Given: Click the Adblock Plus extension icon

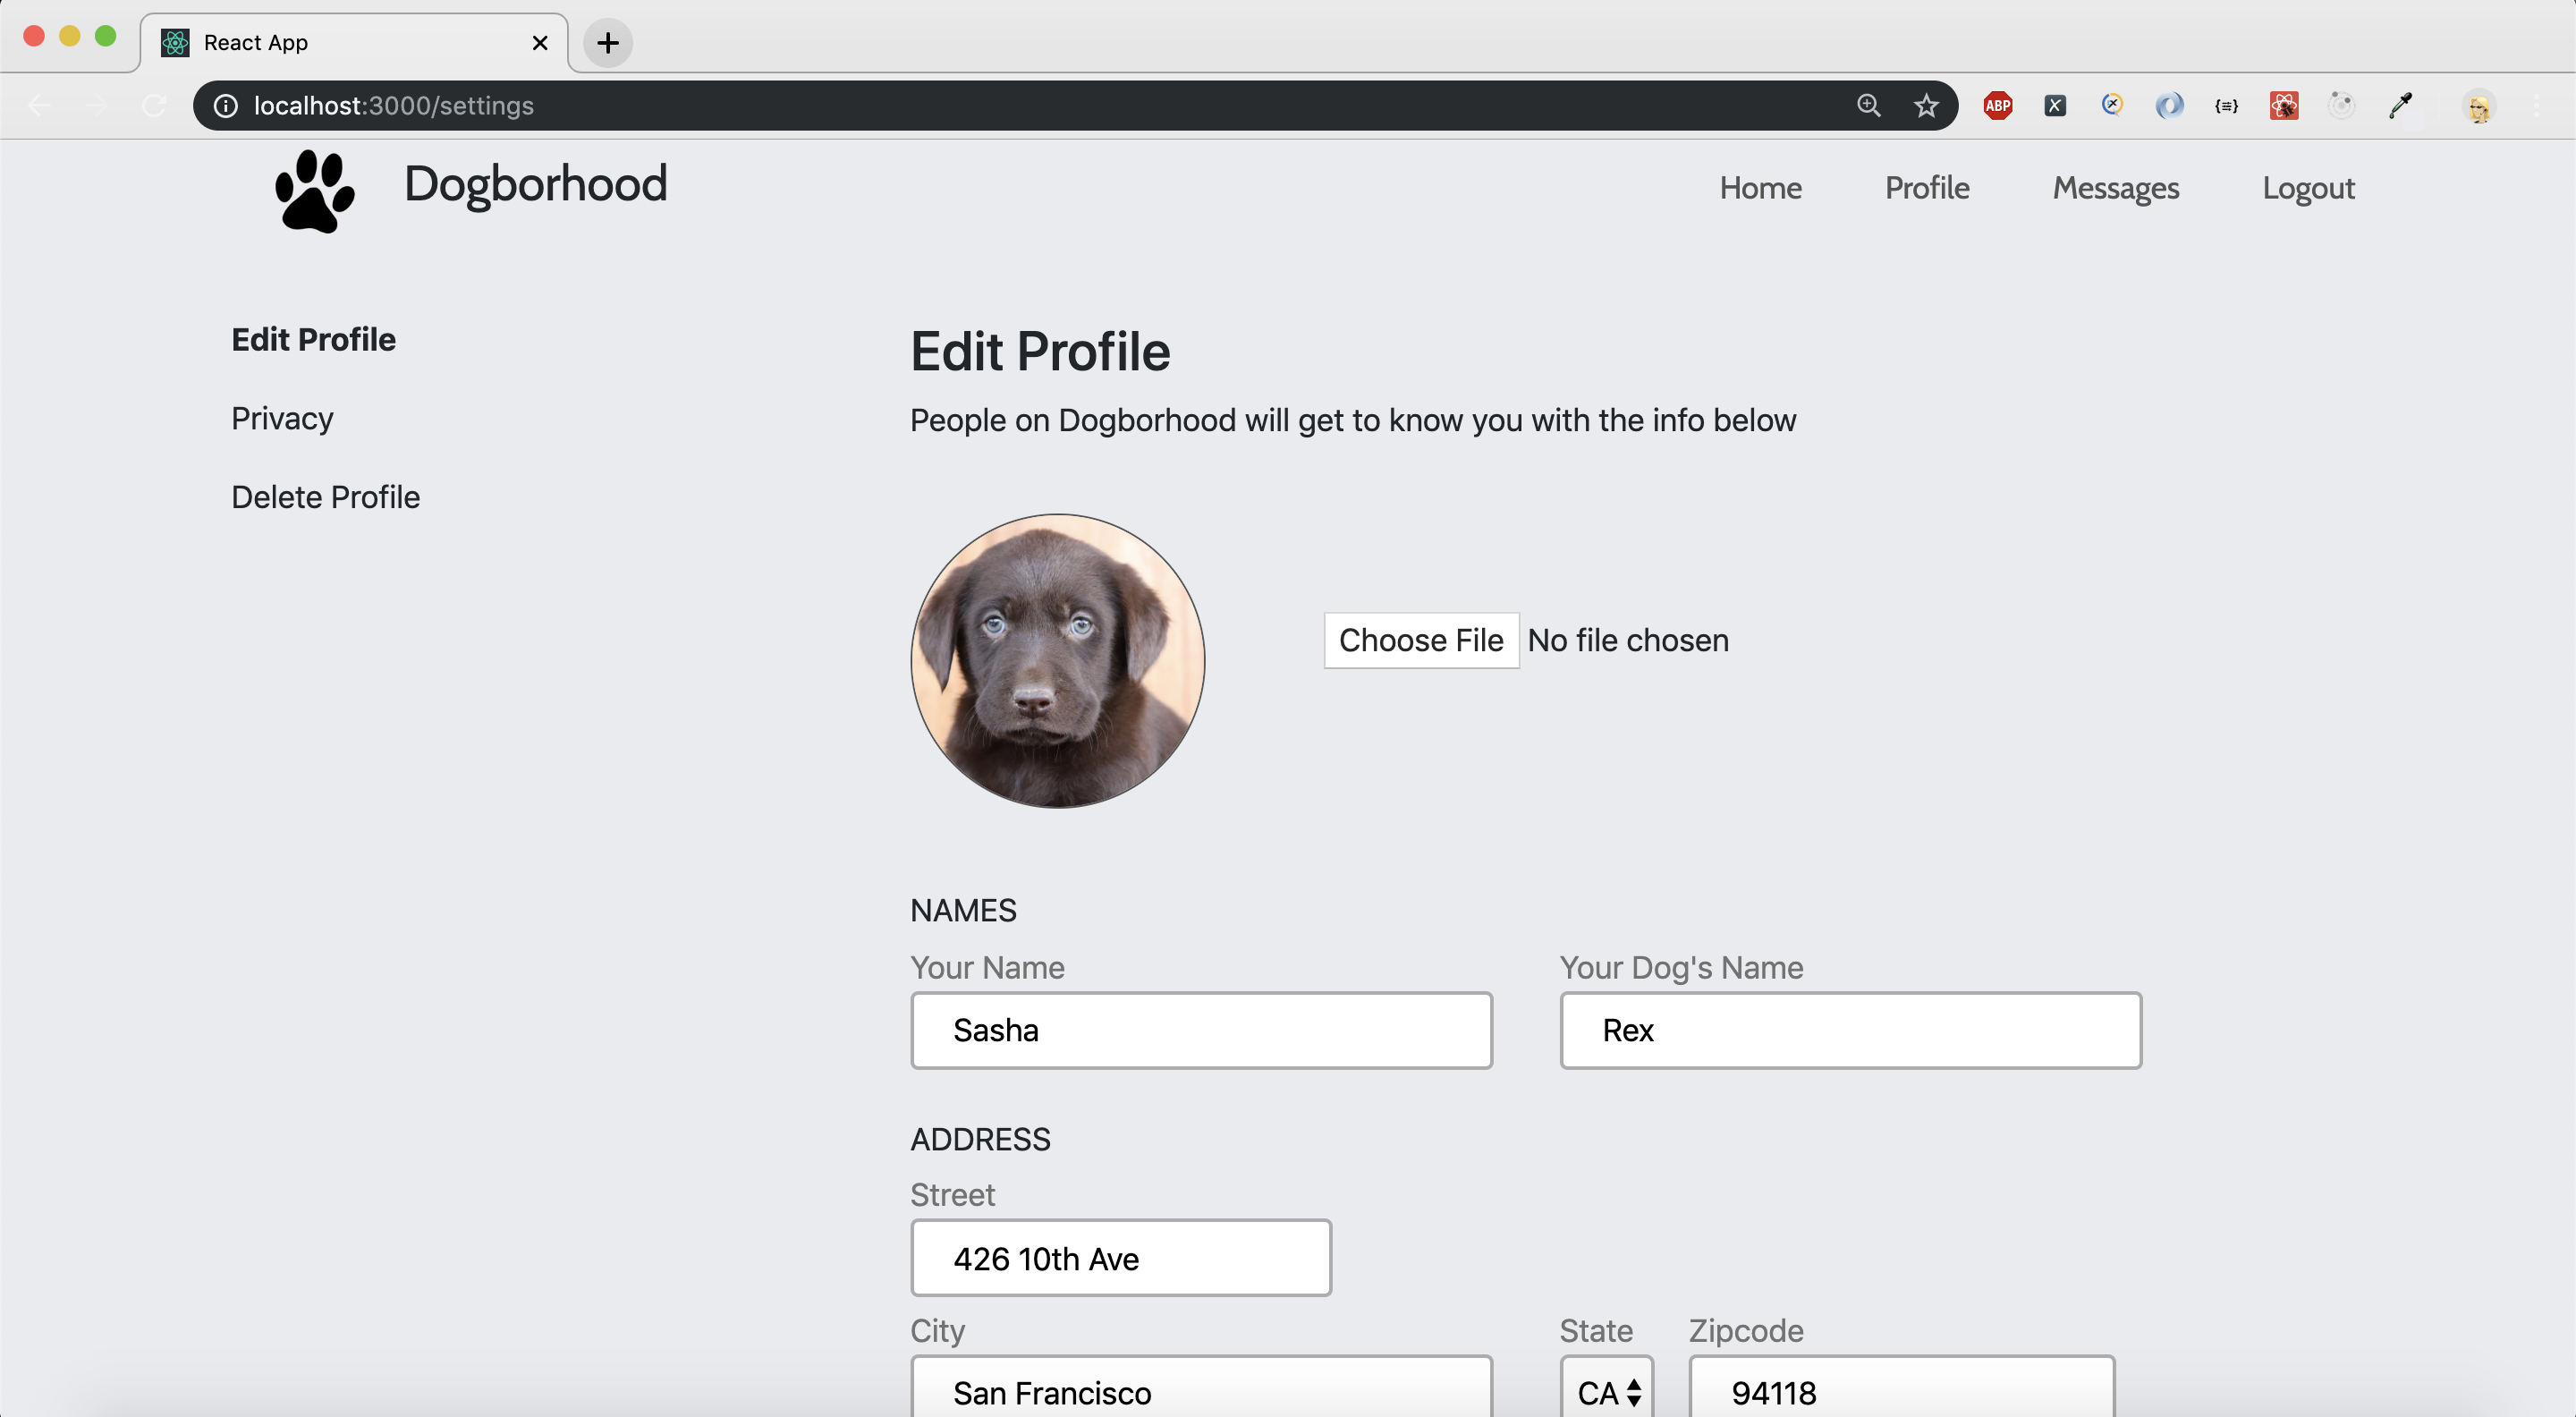Looking at the screenshot, I should coord(1997,105).
